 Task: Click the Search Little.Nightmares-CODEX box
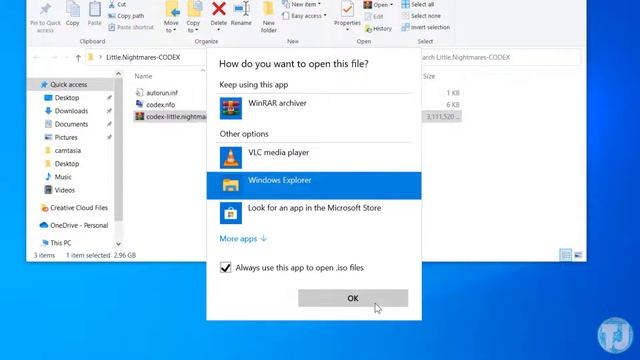pyautogui.click(x=501, y=58)
